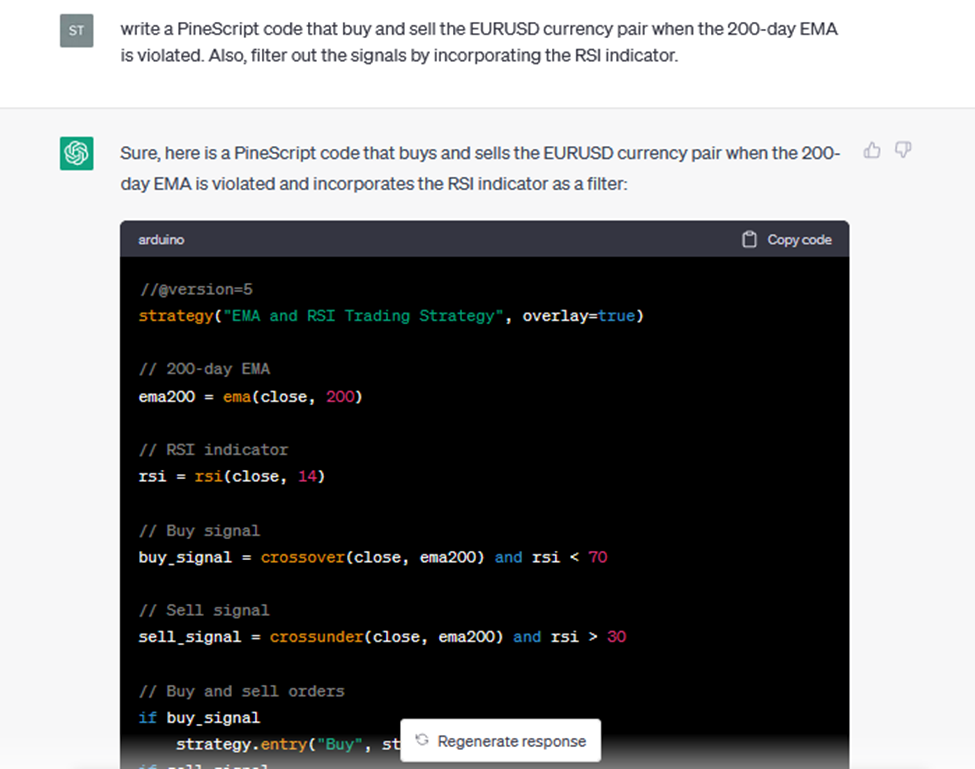This screenshot has height=769, width=975.
Task: Click the clipboard icon beside Copy code
Action: click(749, 239)
